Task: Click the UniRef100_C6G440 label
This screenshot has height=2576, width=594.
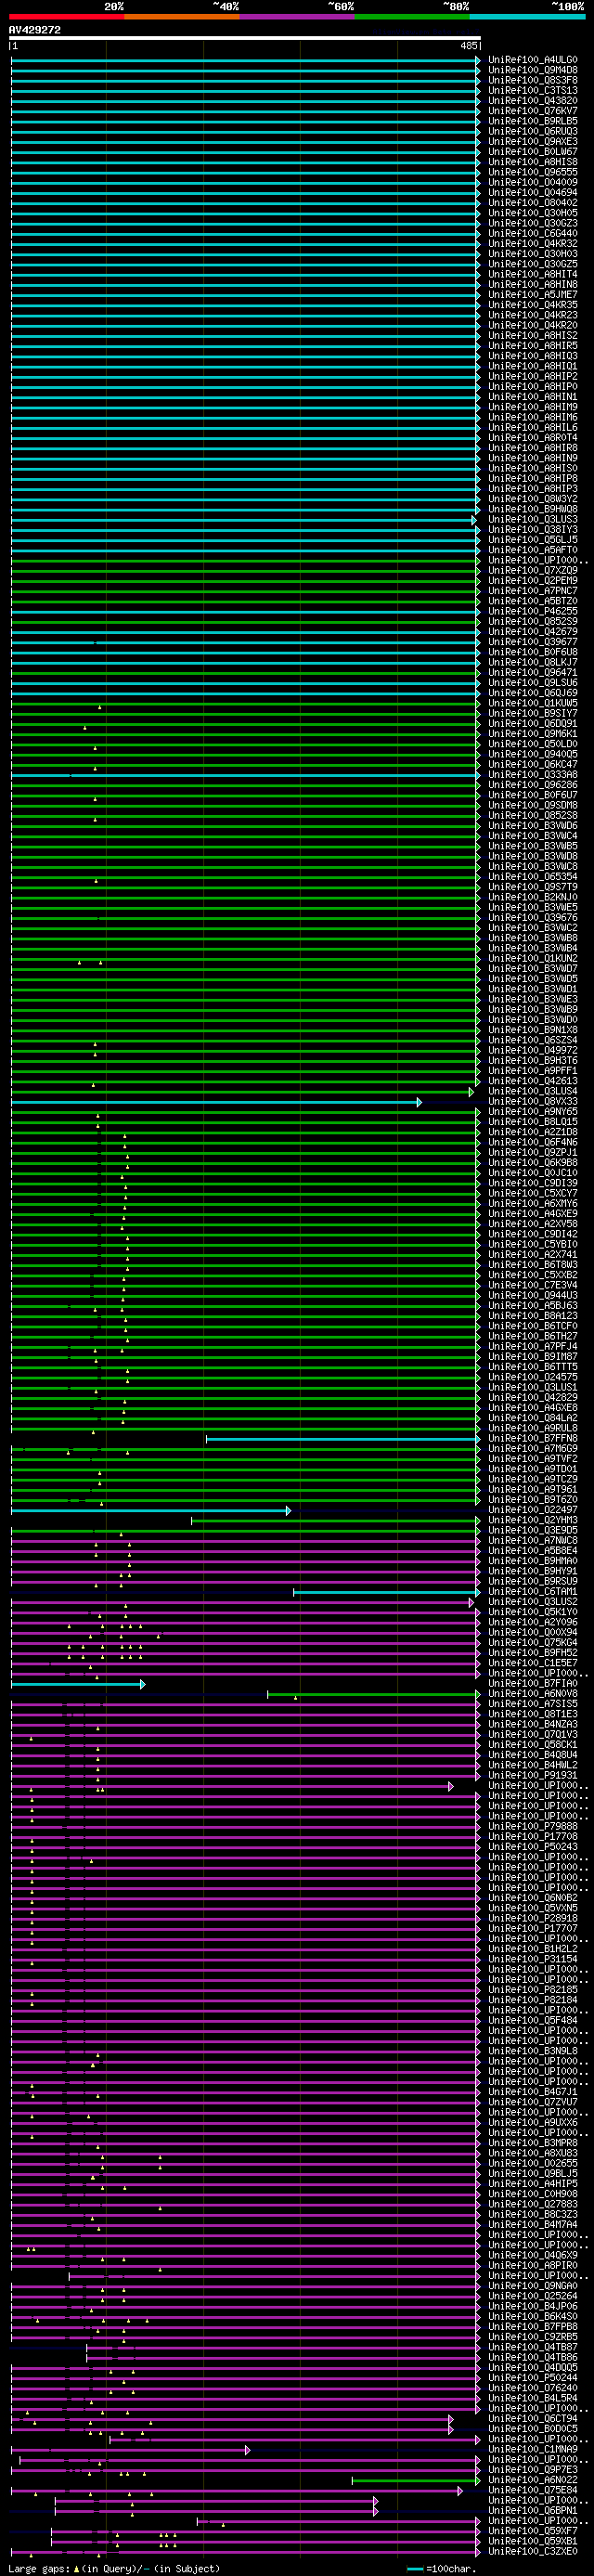Action: point(533,234)
